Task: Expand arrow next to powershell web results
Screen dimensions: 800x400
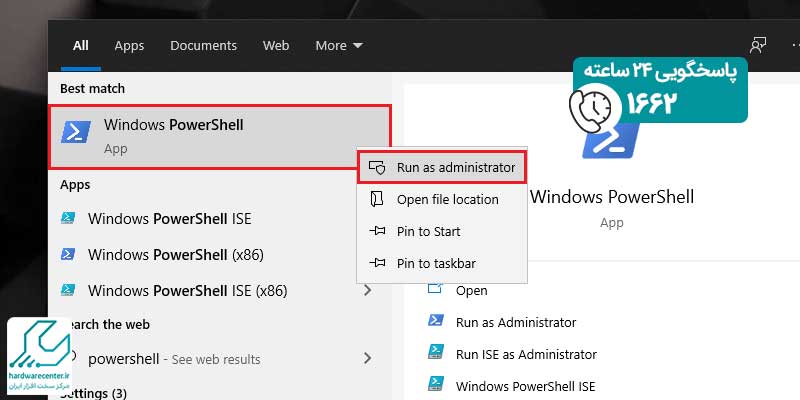Action: (367, 359)
